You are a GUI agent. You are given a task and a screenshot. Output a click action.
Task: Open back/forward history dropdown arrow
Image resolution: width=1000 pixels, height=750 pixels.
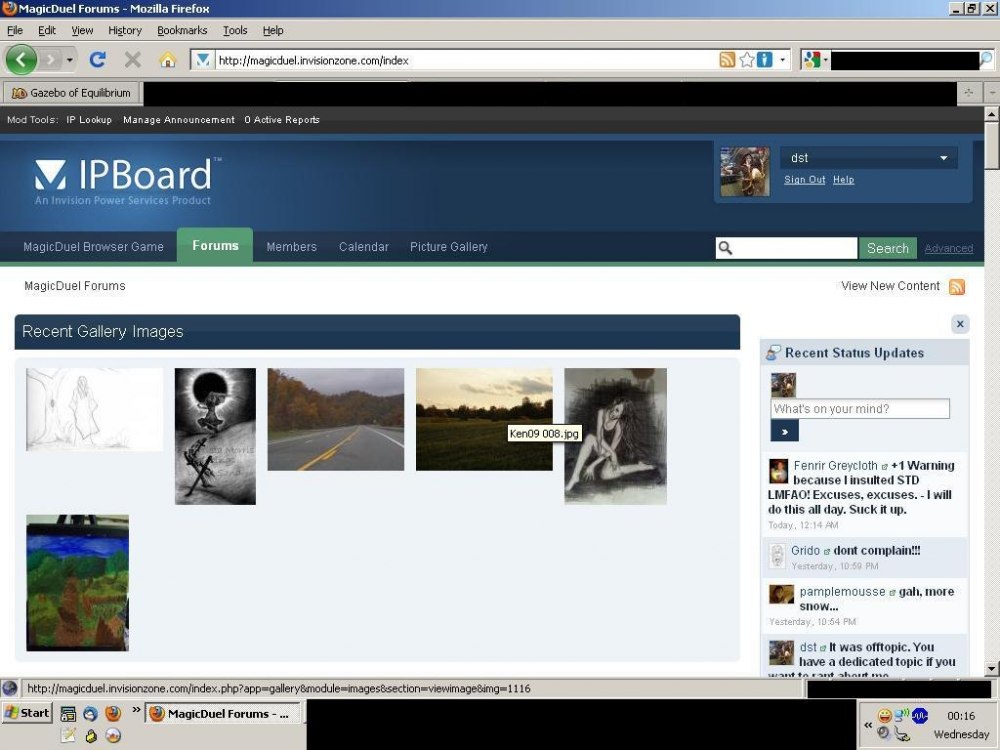click(70, 60)
